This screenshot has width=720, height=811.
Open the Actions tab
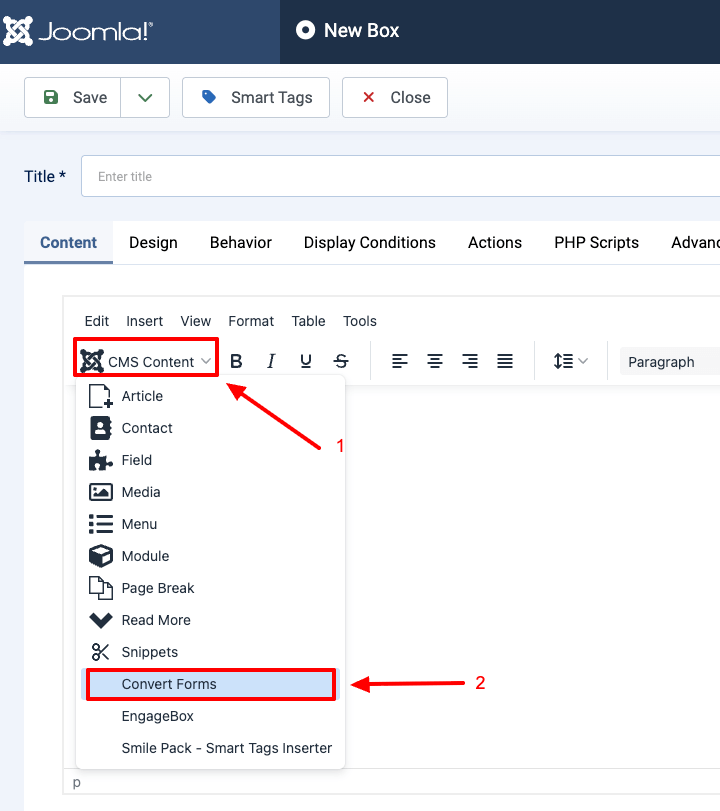(x=494, y=243)
